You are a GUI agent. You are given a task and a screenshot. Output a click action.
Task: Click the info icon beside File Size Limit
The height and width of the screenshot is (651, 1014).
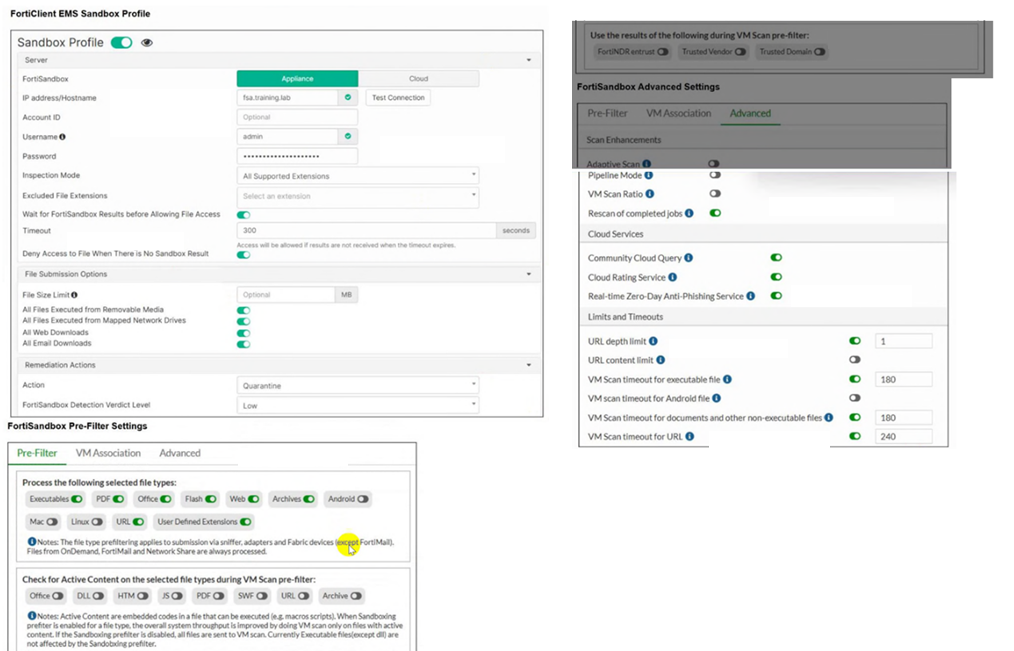(74, 295)
